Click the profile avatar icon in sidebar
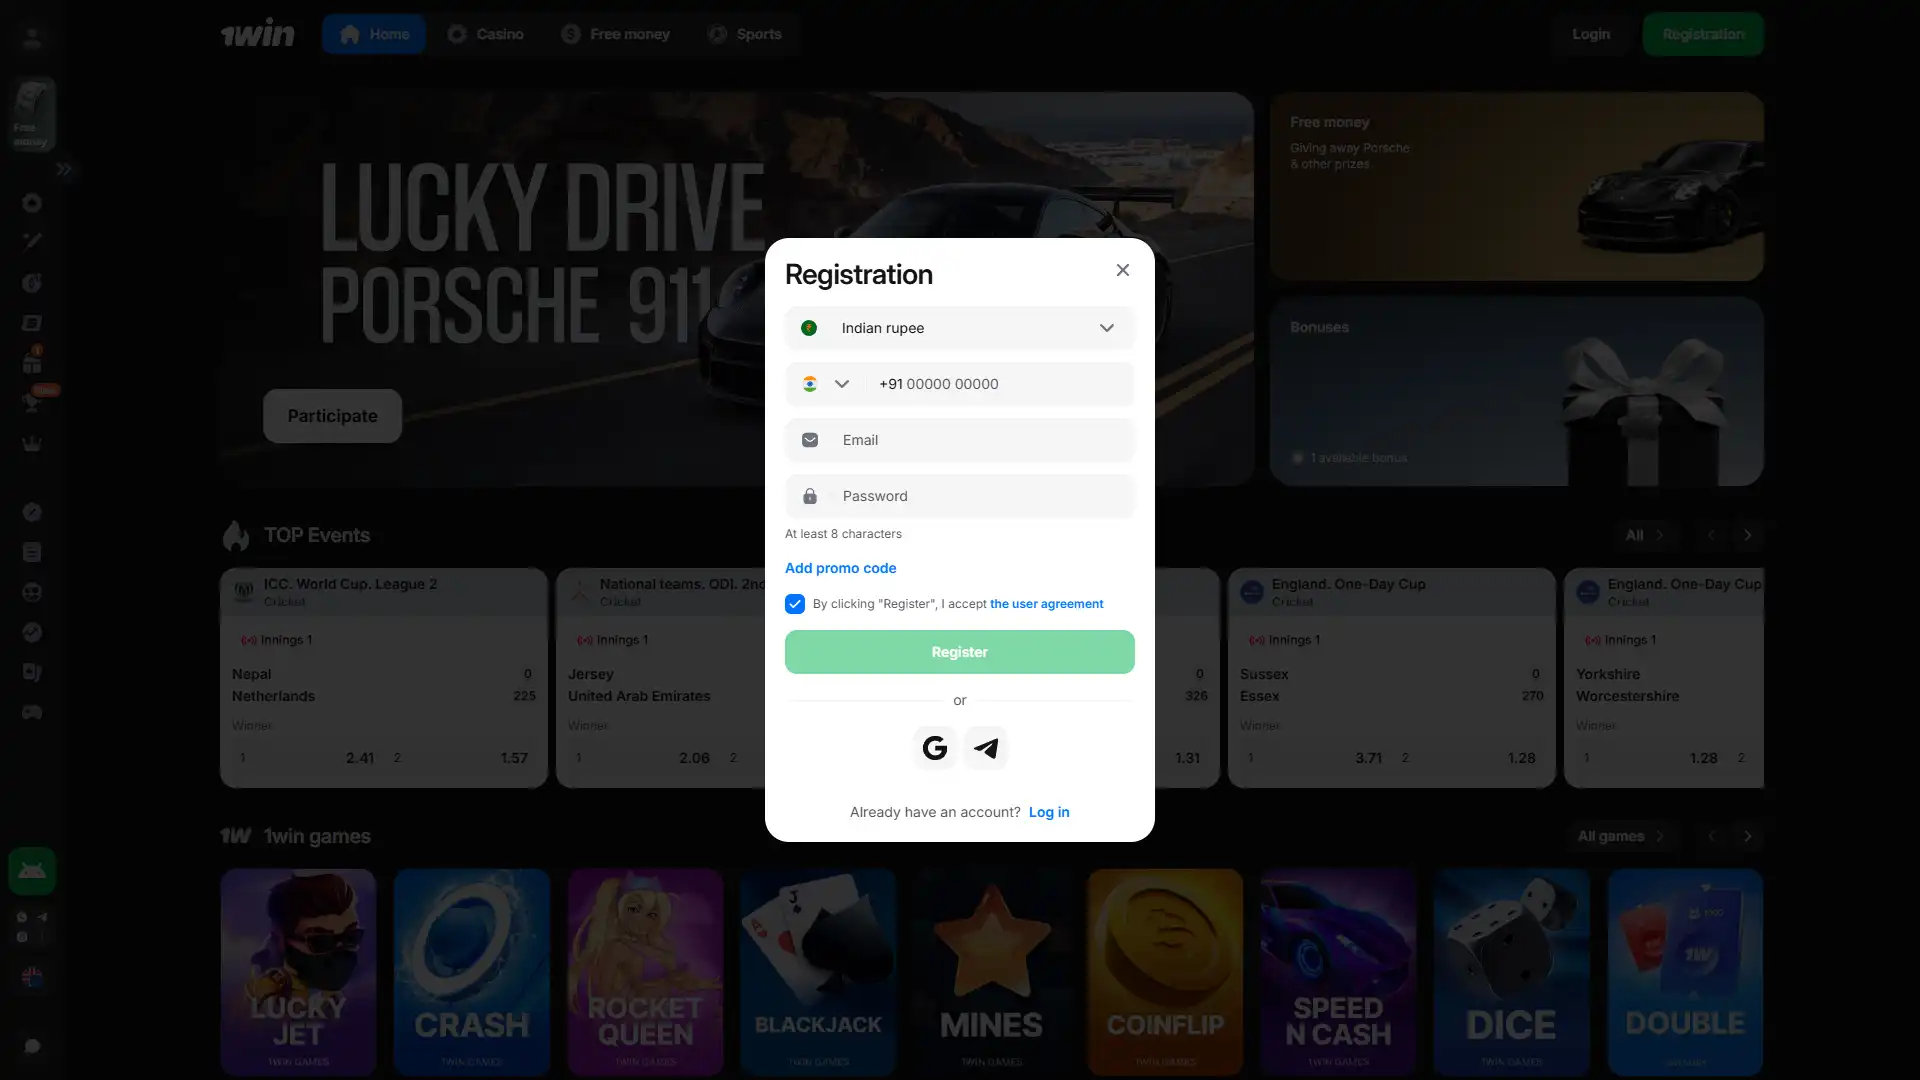Image resolution: width=1920 pixels, height=1080 pixels. click(32, 38)
